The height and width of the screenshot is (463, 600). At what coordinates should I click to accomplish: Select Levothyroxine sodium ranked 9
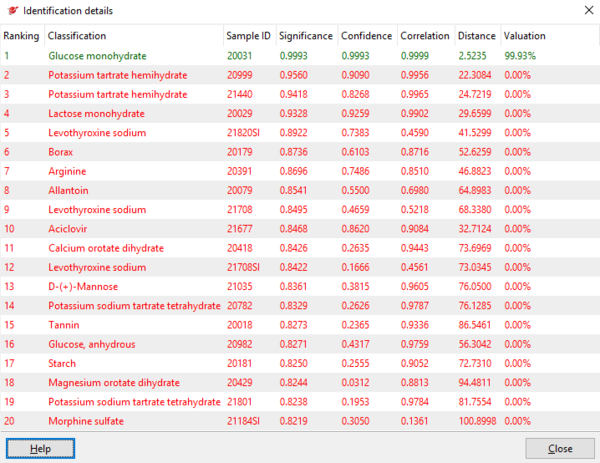point(300,210)
